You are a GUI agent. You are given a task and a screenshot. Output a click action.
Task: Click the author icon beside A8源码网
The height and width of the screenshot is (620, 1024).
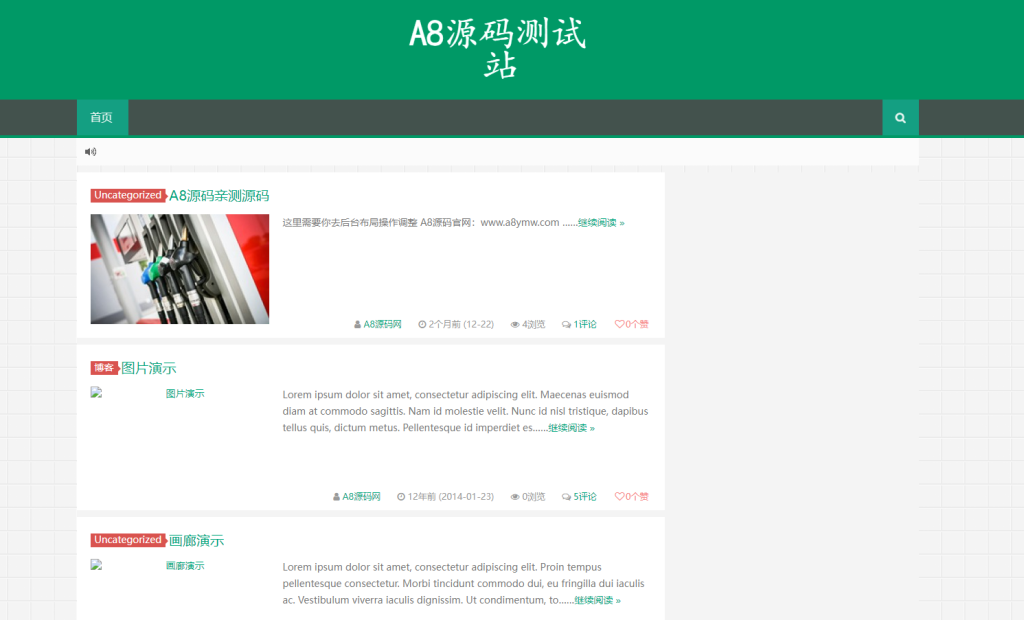[357, 324]
